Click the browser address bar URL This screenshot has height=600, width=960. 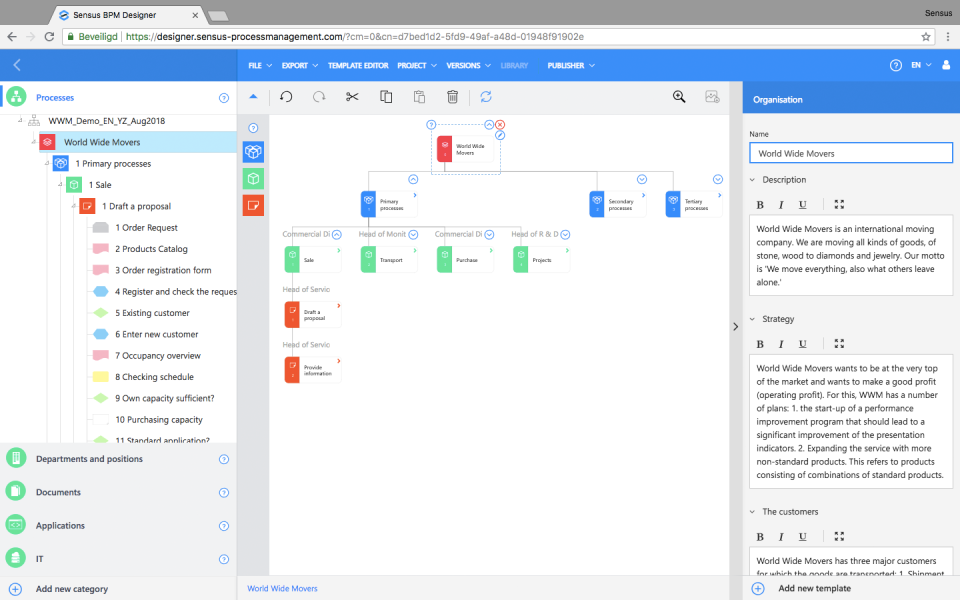click(x=355, y=37)
